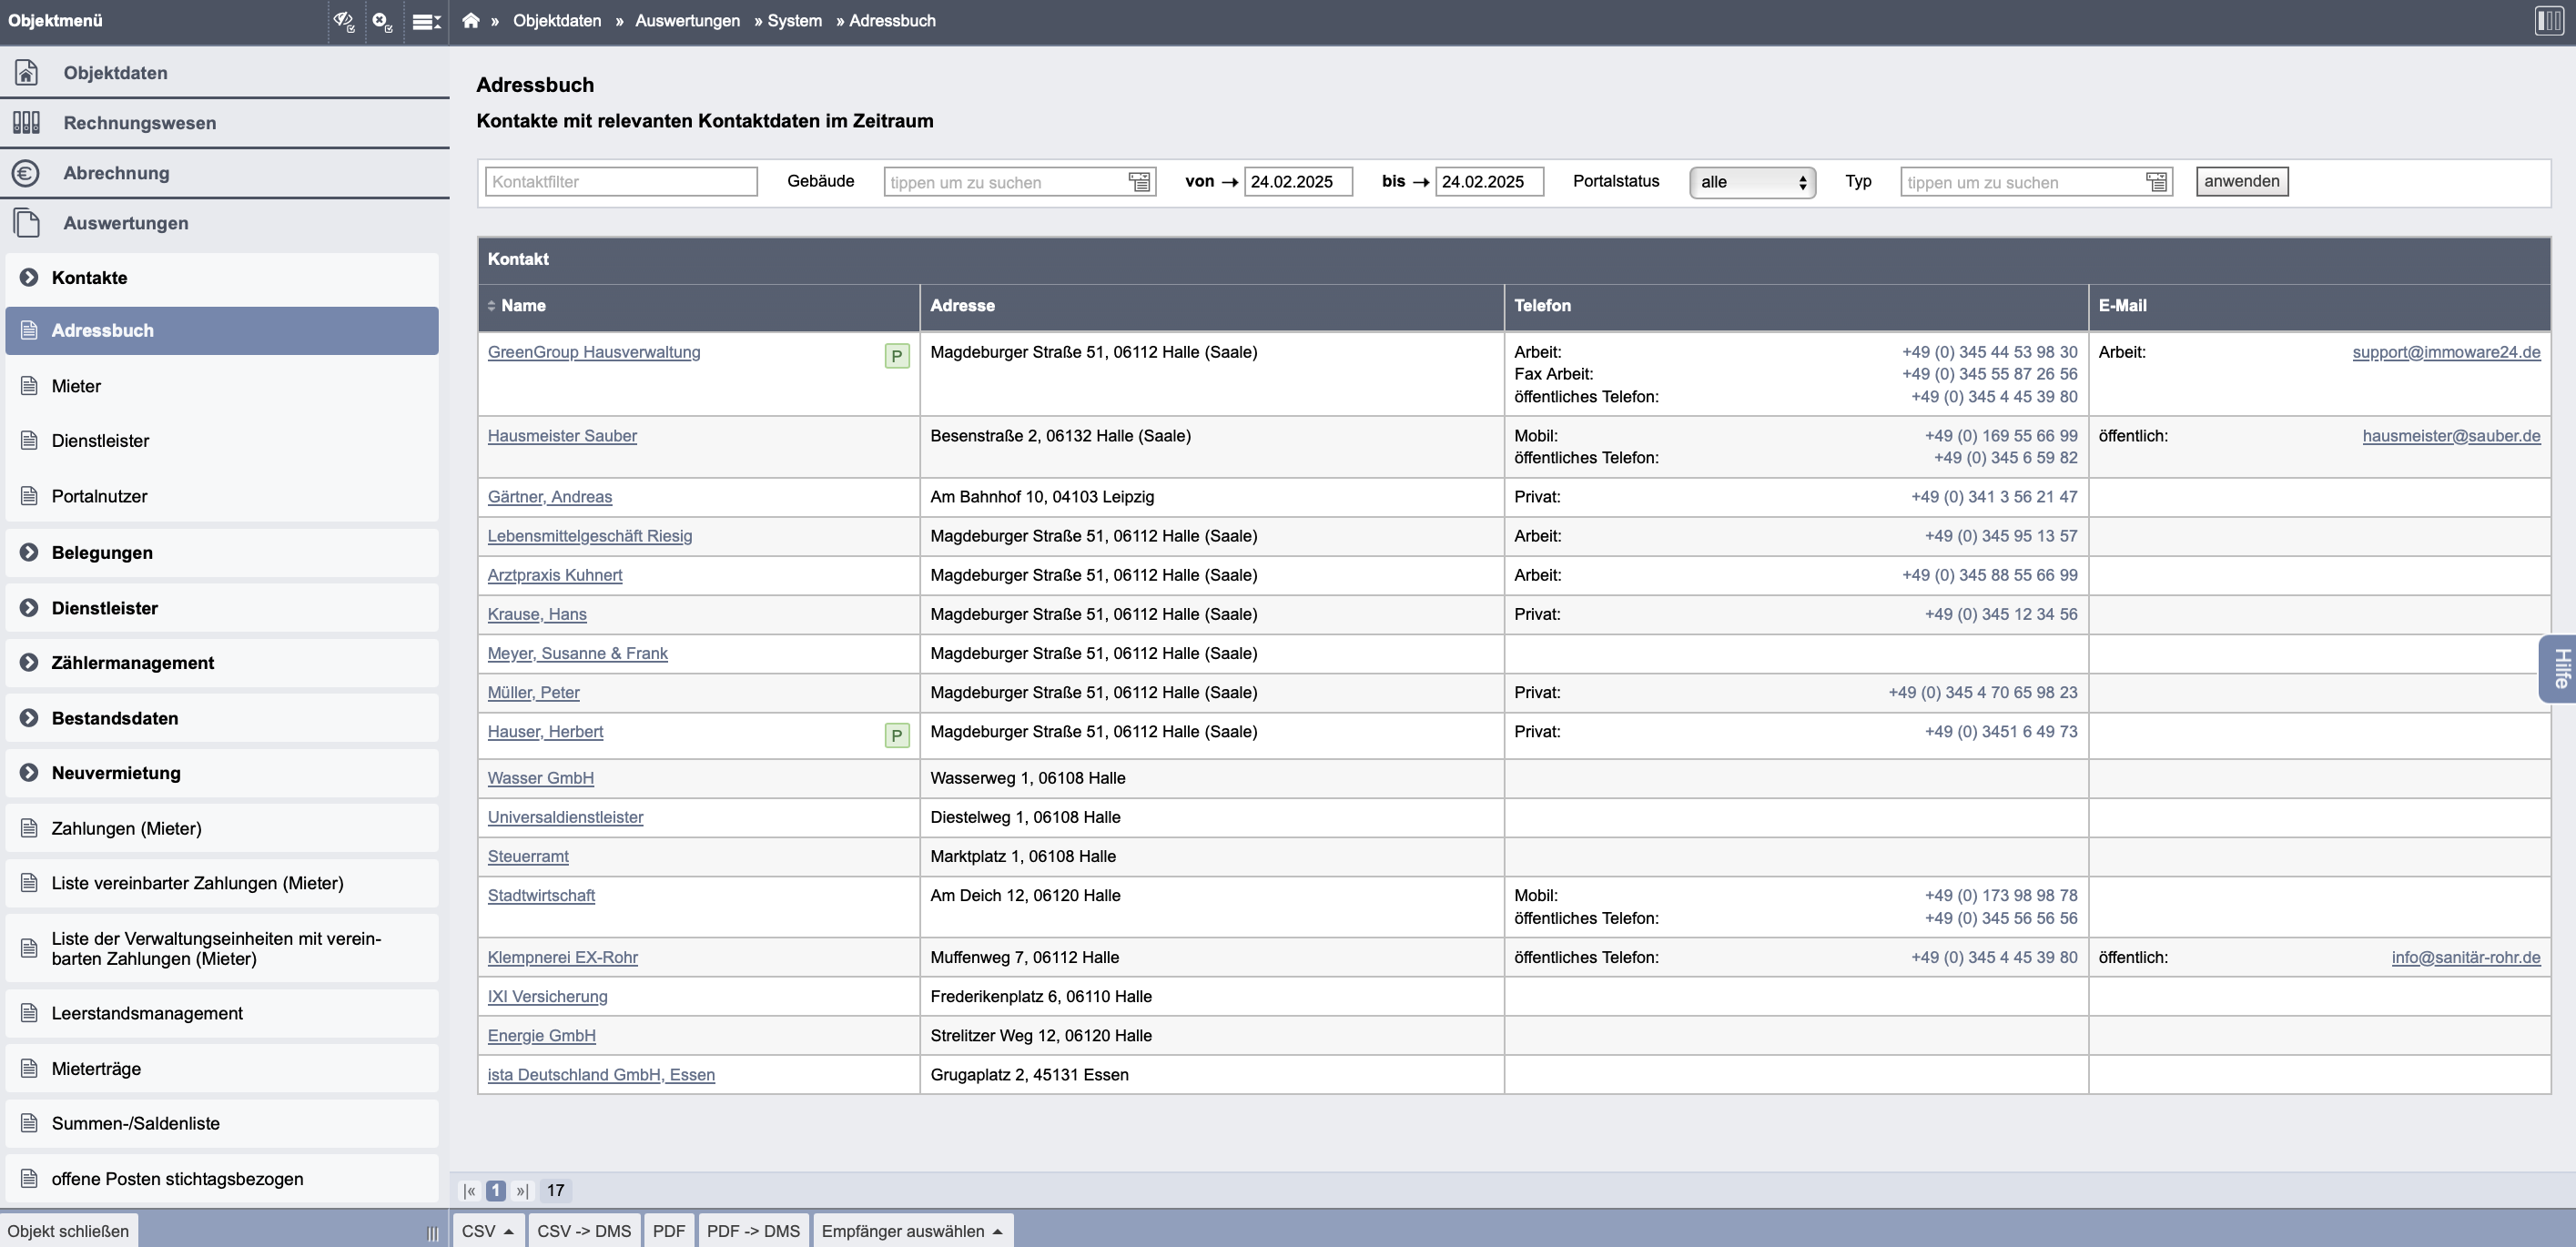Open Mieter report in sidebar
This screenshot has height=1247, width=2576.
click(222, 386)
